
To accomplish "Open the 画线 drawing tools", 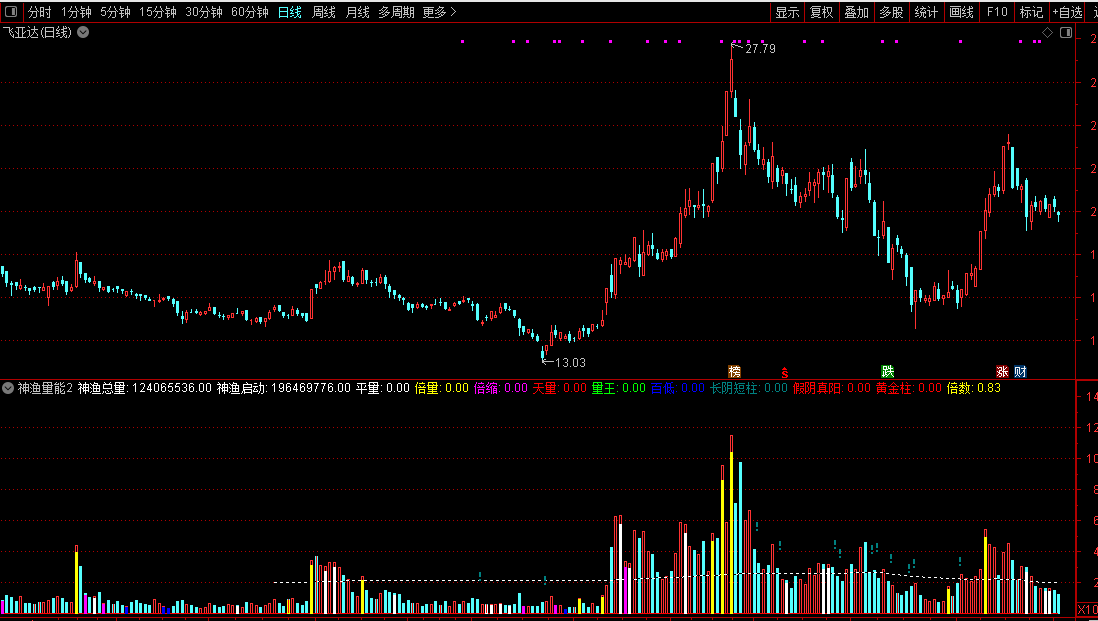I will (961, 12).
